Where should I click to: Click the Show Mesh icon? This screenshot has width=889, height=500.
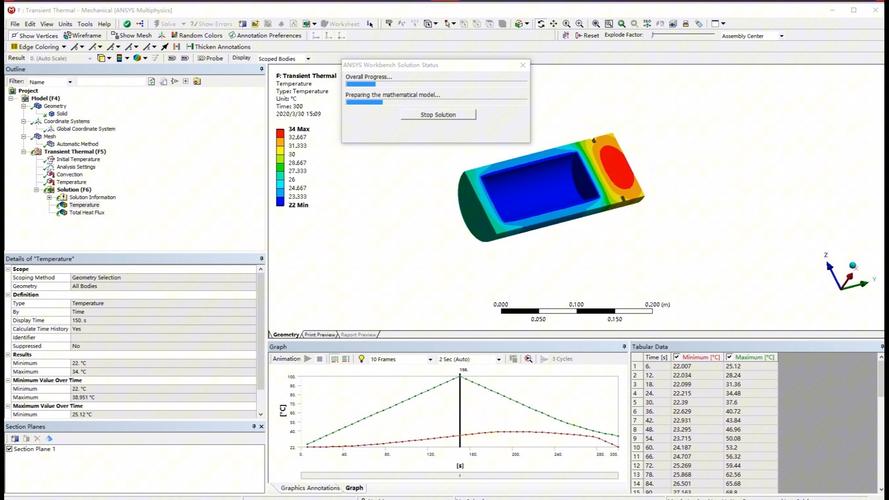(132, 35)
